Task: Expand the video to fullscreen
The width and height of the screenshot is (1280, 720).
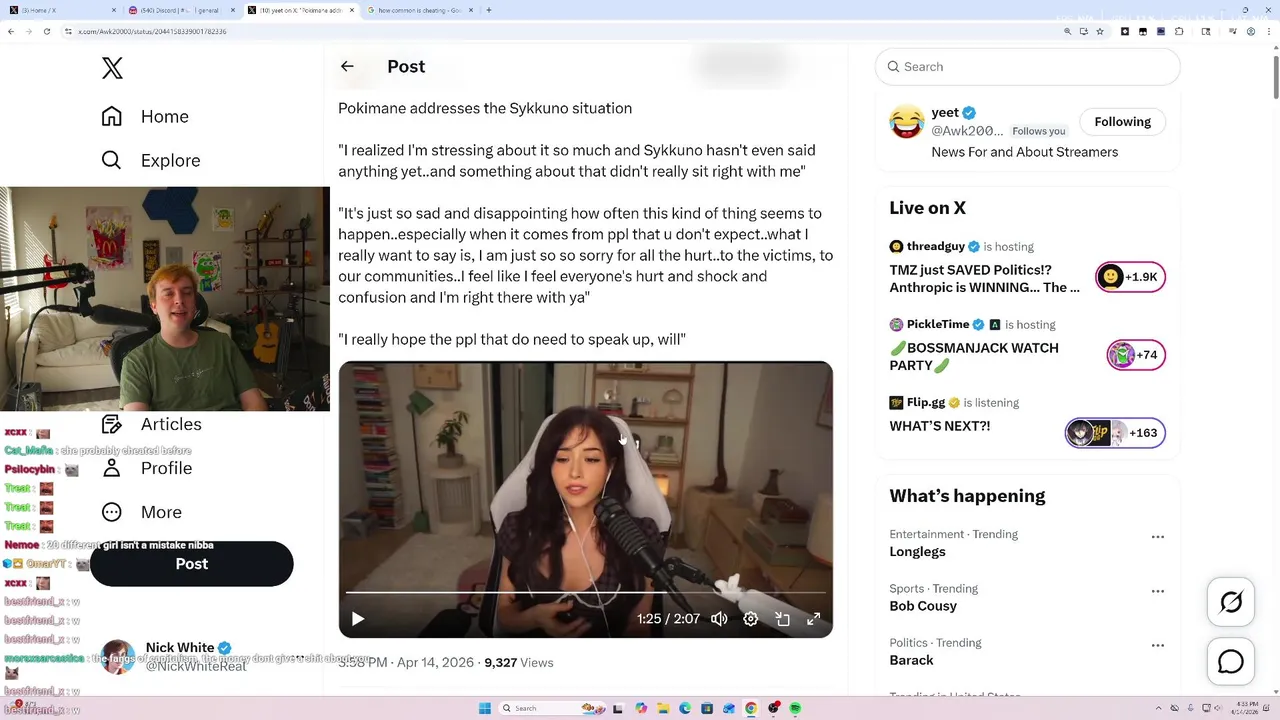Action: 814,619
